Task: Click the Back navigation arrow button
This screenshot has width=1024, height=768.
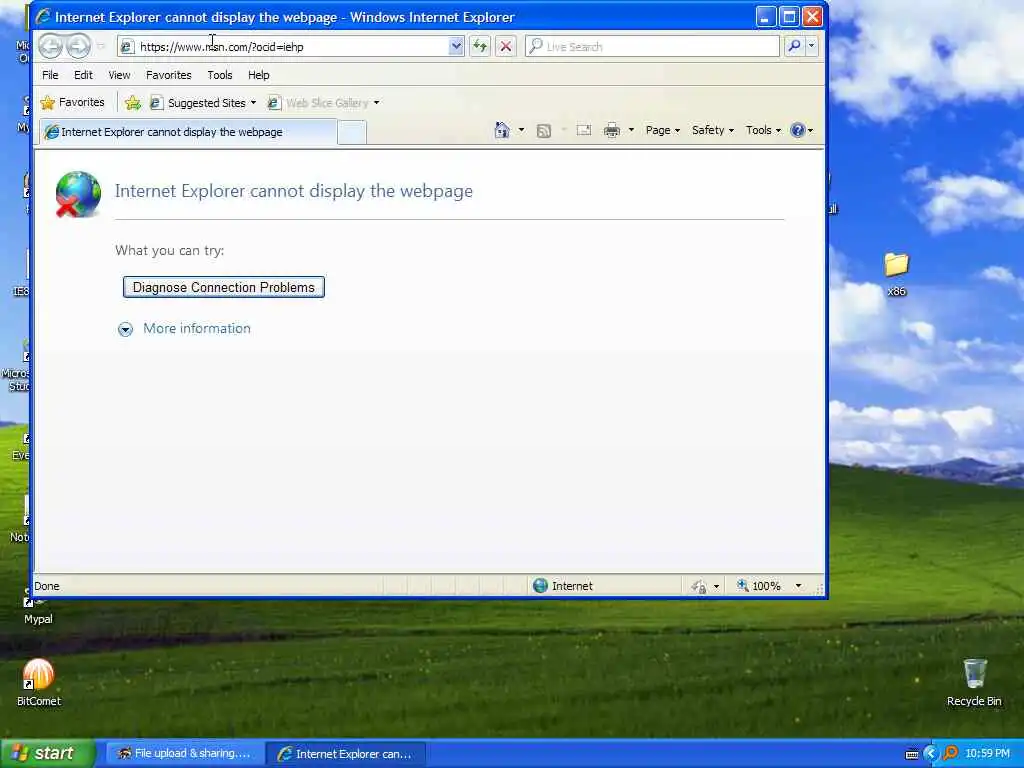Action: click(50, 46)
